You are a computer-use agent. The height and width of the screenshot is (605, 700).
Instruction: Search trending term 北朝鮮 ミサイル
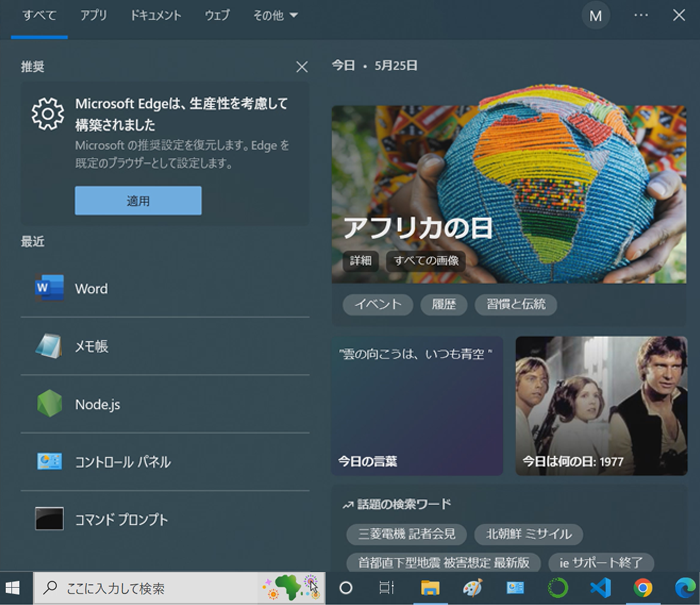point(529,534)
